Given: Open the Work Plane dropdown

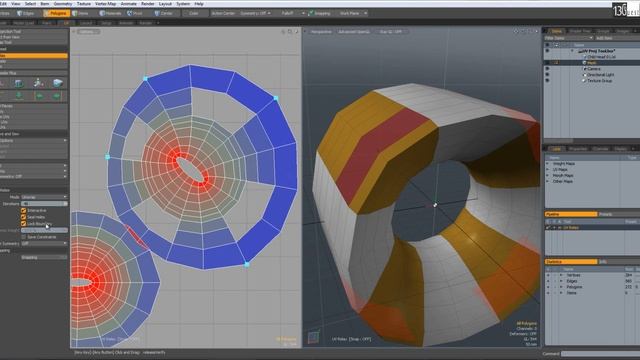Looking at the screenshot, I should (353, 13).
